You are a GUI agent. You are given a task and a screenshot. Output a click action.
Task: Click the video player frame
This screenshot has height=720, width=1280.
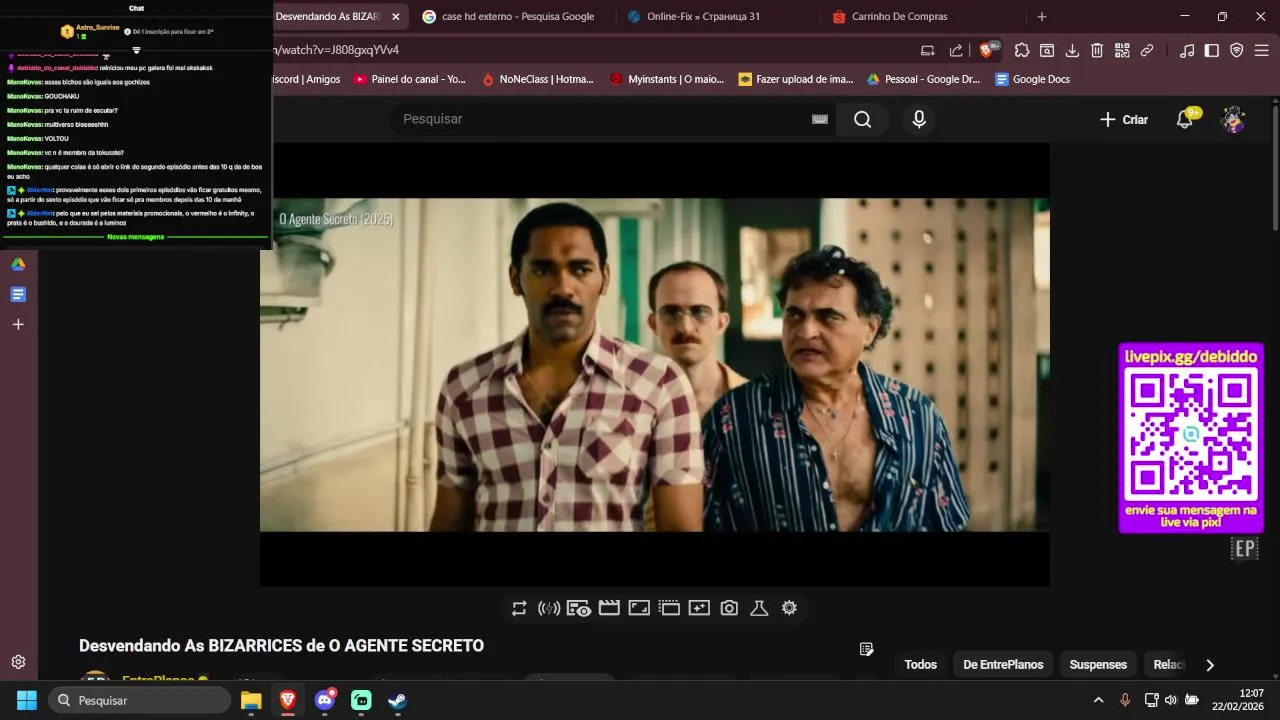tap(655, 364)
